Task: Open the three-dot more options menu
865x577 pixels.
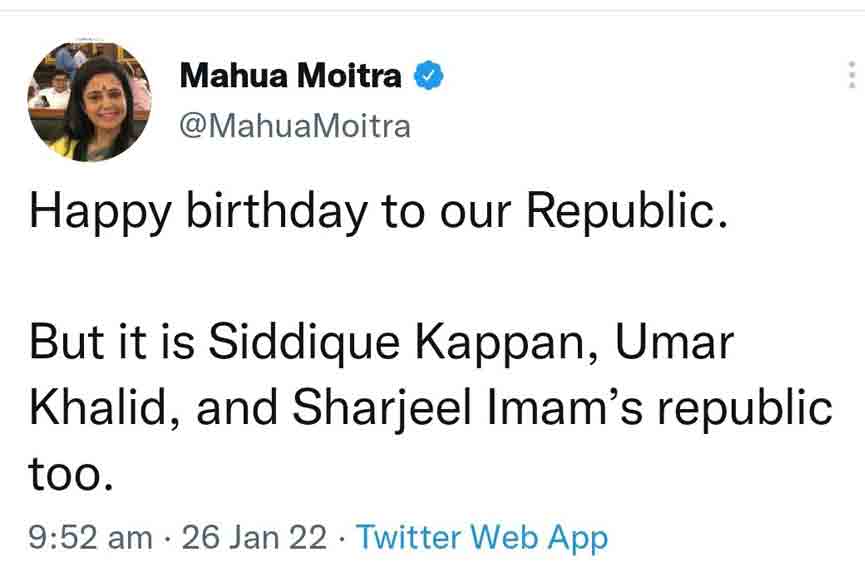Action: point(850,76)
